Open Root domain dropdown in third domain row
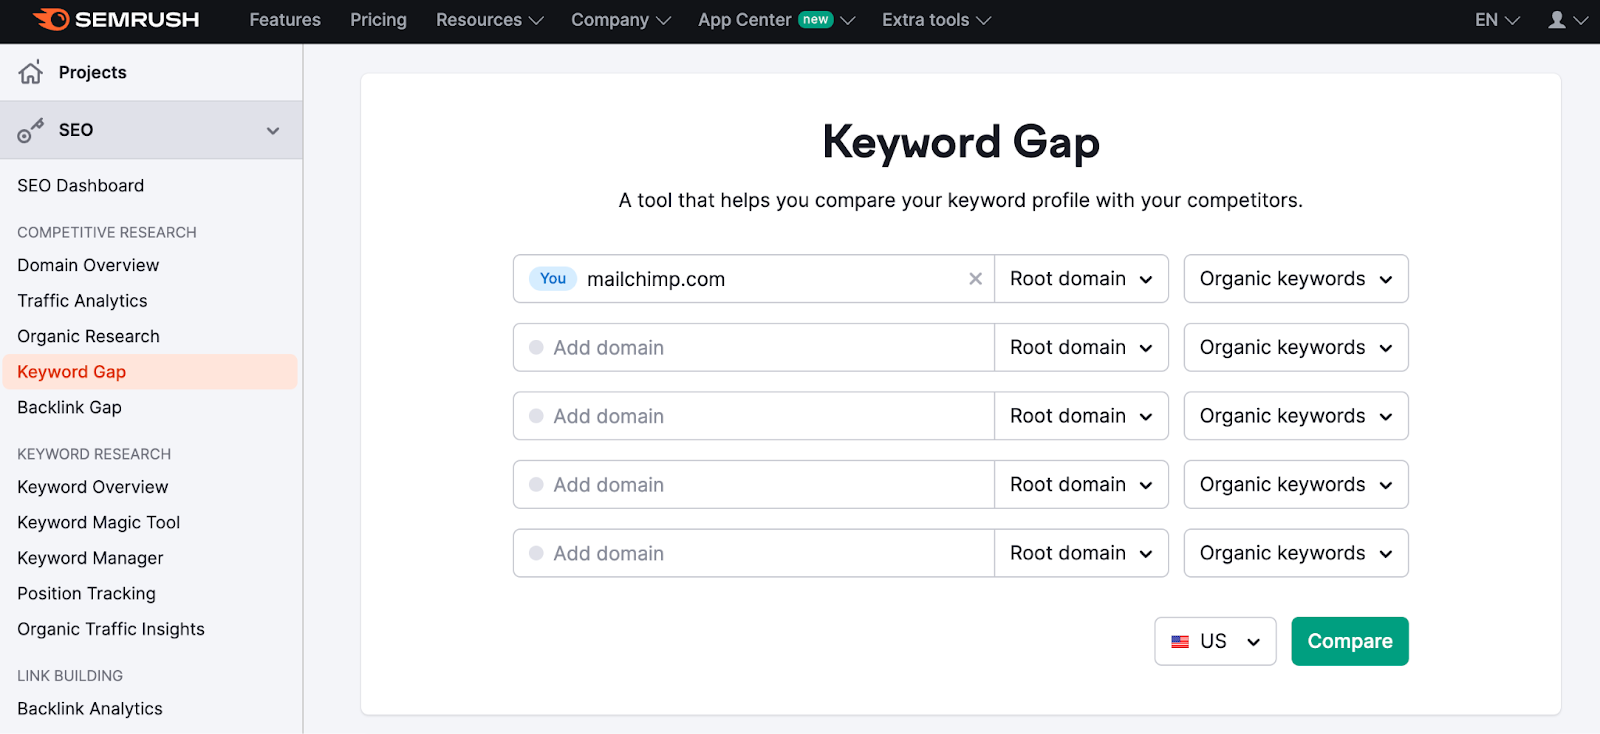 pos(1081,416)
